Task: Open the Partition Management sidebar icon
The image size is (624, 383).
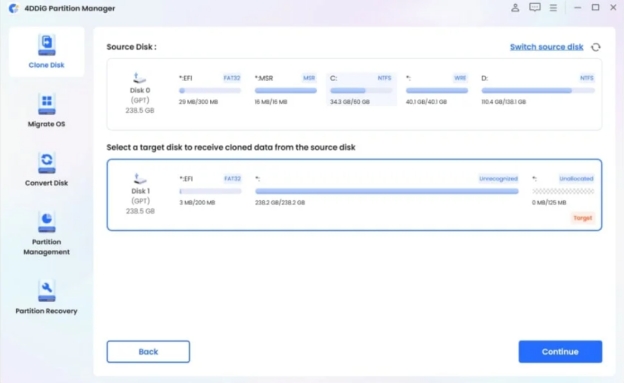Action: [47, 222]
